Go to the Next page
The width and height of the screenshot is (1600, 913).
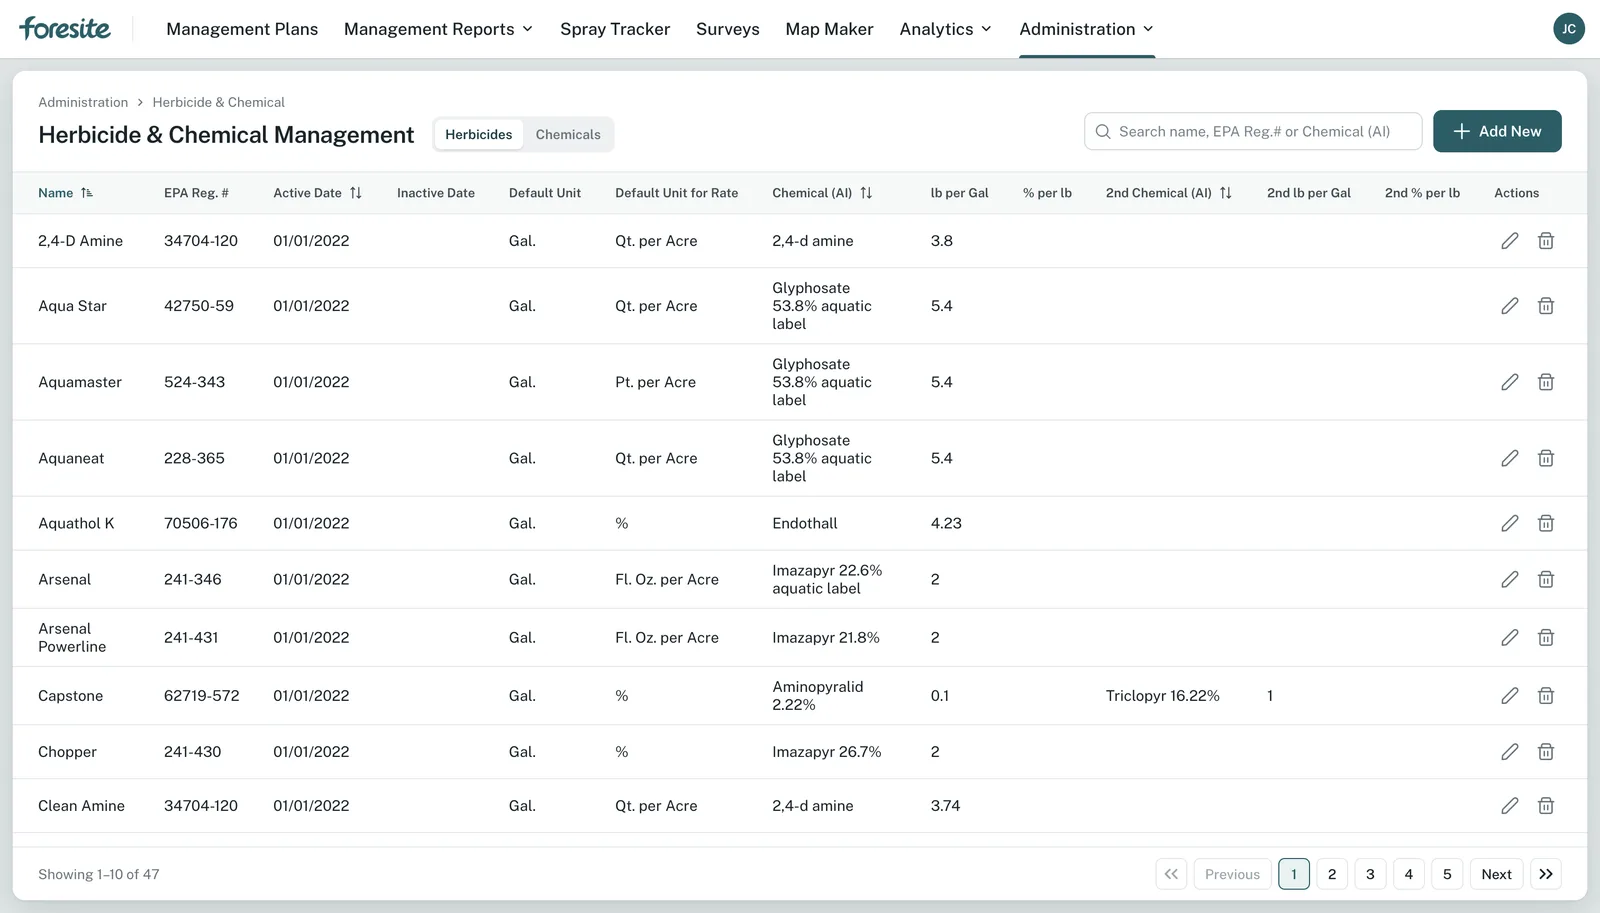(x=1496, y=874)
